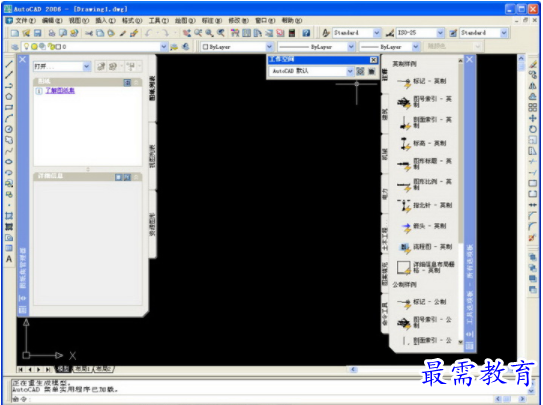Viewport: 543px width, 405px height.
Task: Click the New drawing icon
Action: tap(15, 33)
